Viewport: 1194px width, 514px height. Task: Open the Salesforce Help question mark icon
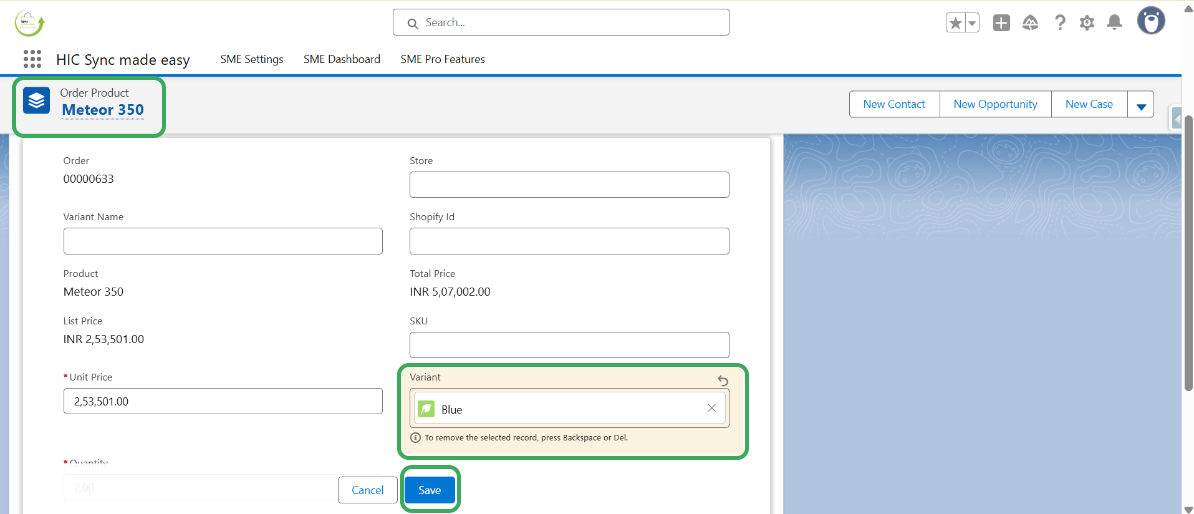point(1059,23)
